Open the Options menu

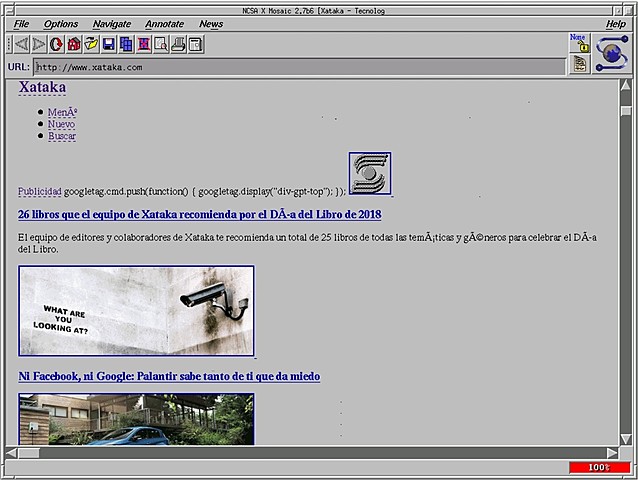click(x=61, y=24)
